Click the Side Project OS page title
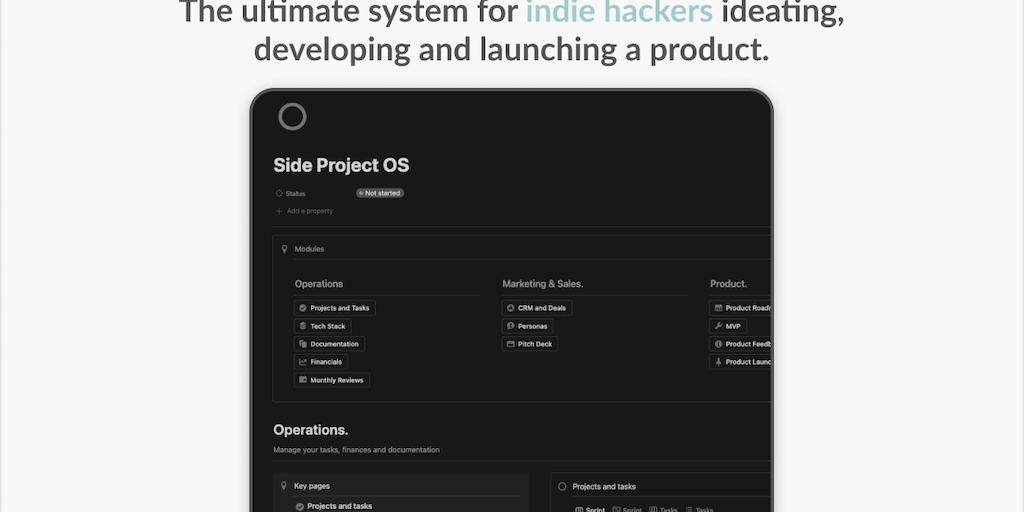The image size is (1024, 512). [341, 166]
